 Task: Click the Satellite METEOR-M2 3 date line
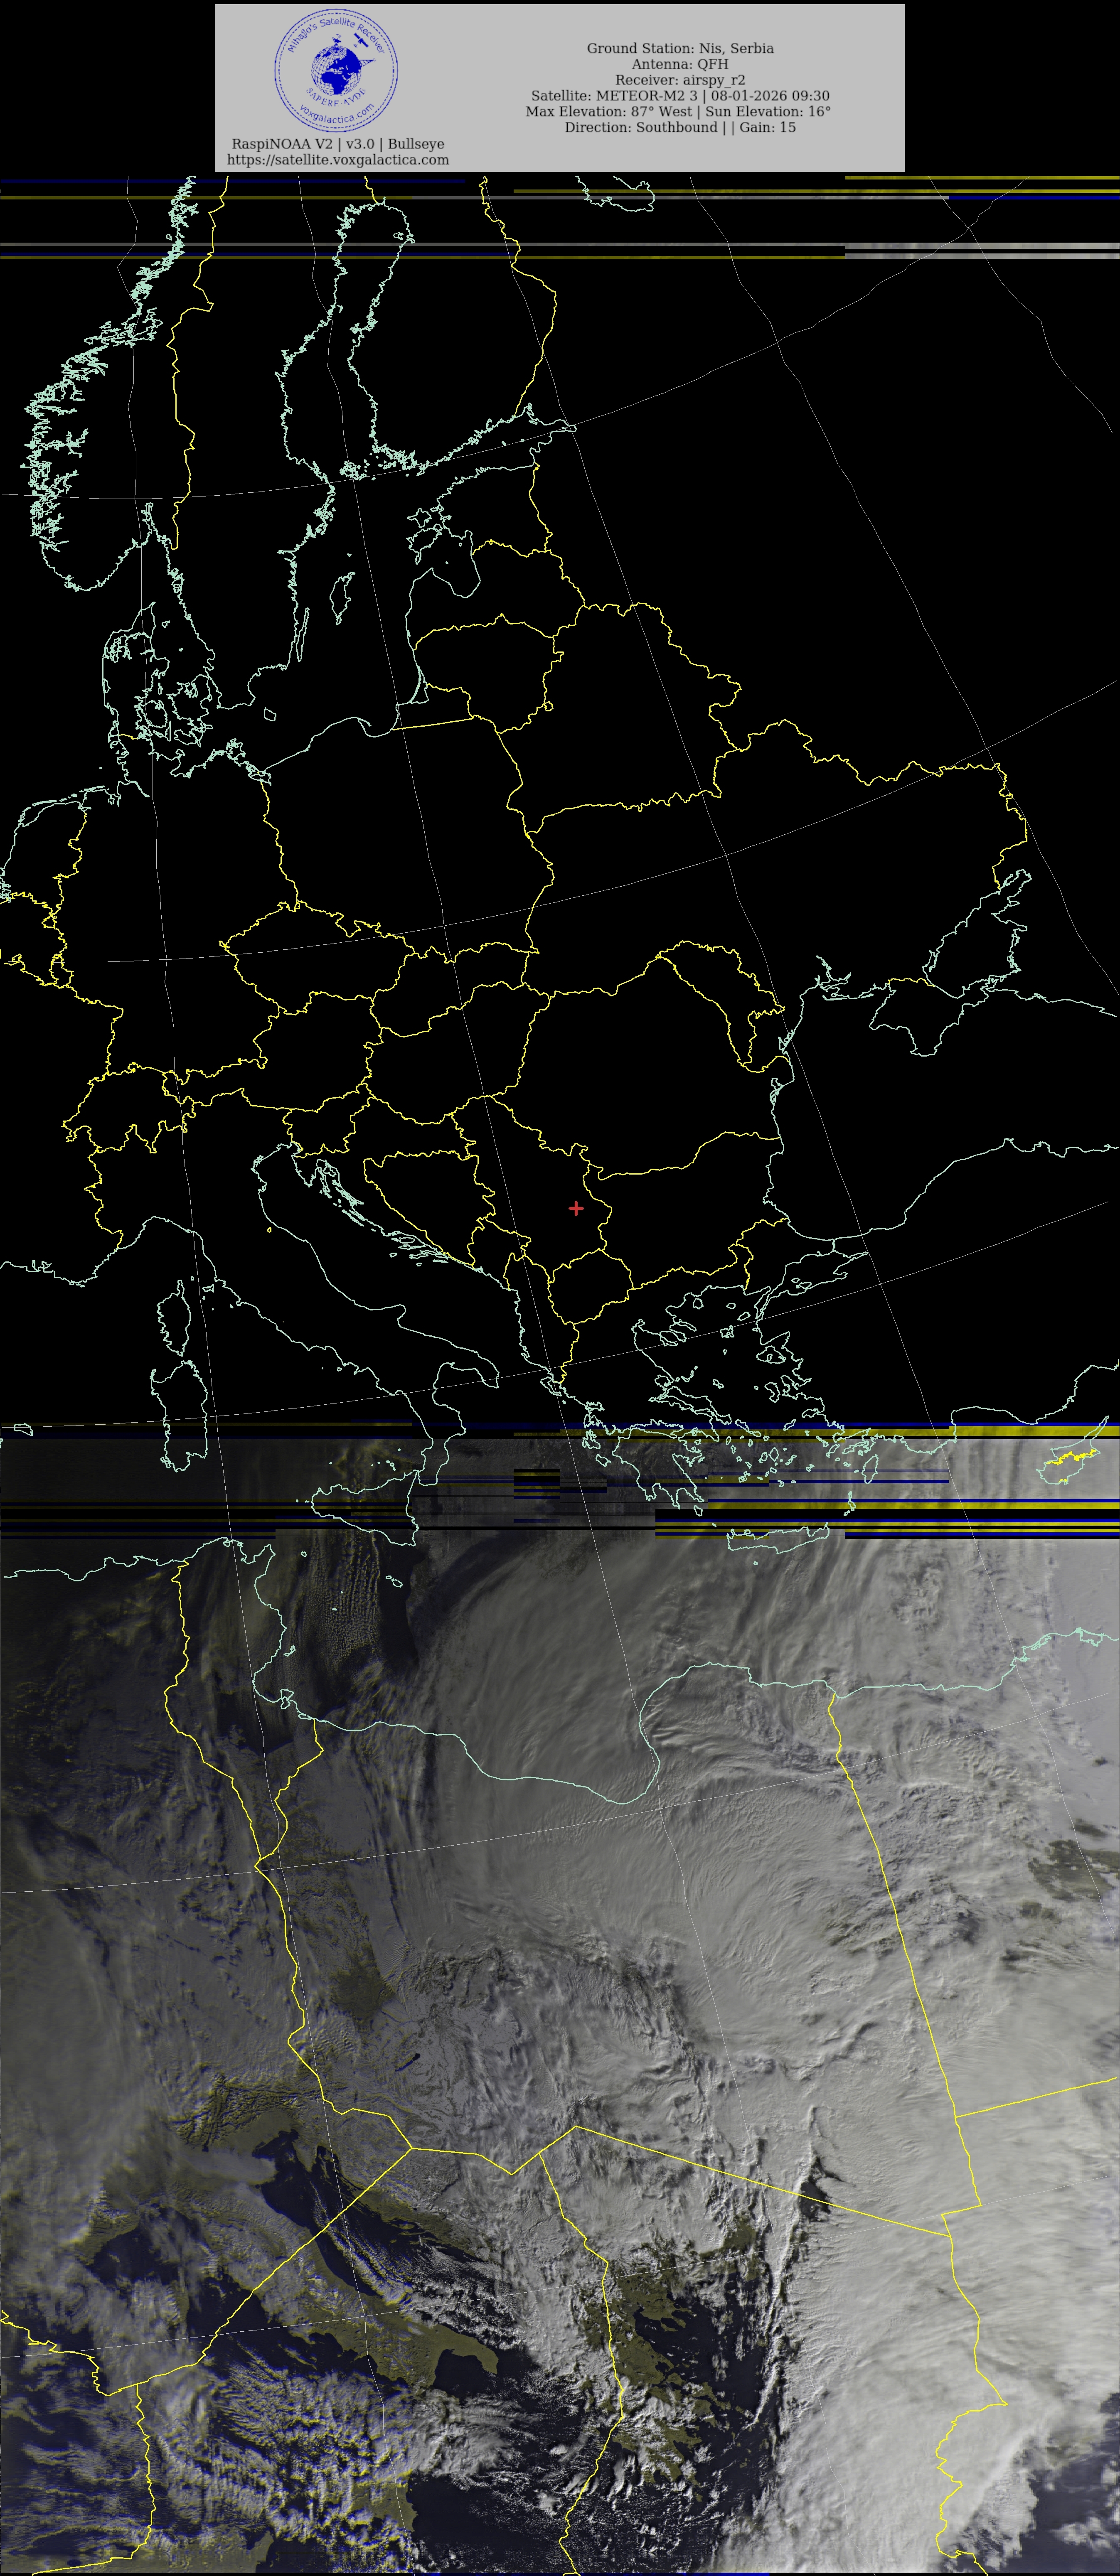pos(679,96)
